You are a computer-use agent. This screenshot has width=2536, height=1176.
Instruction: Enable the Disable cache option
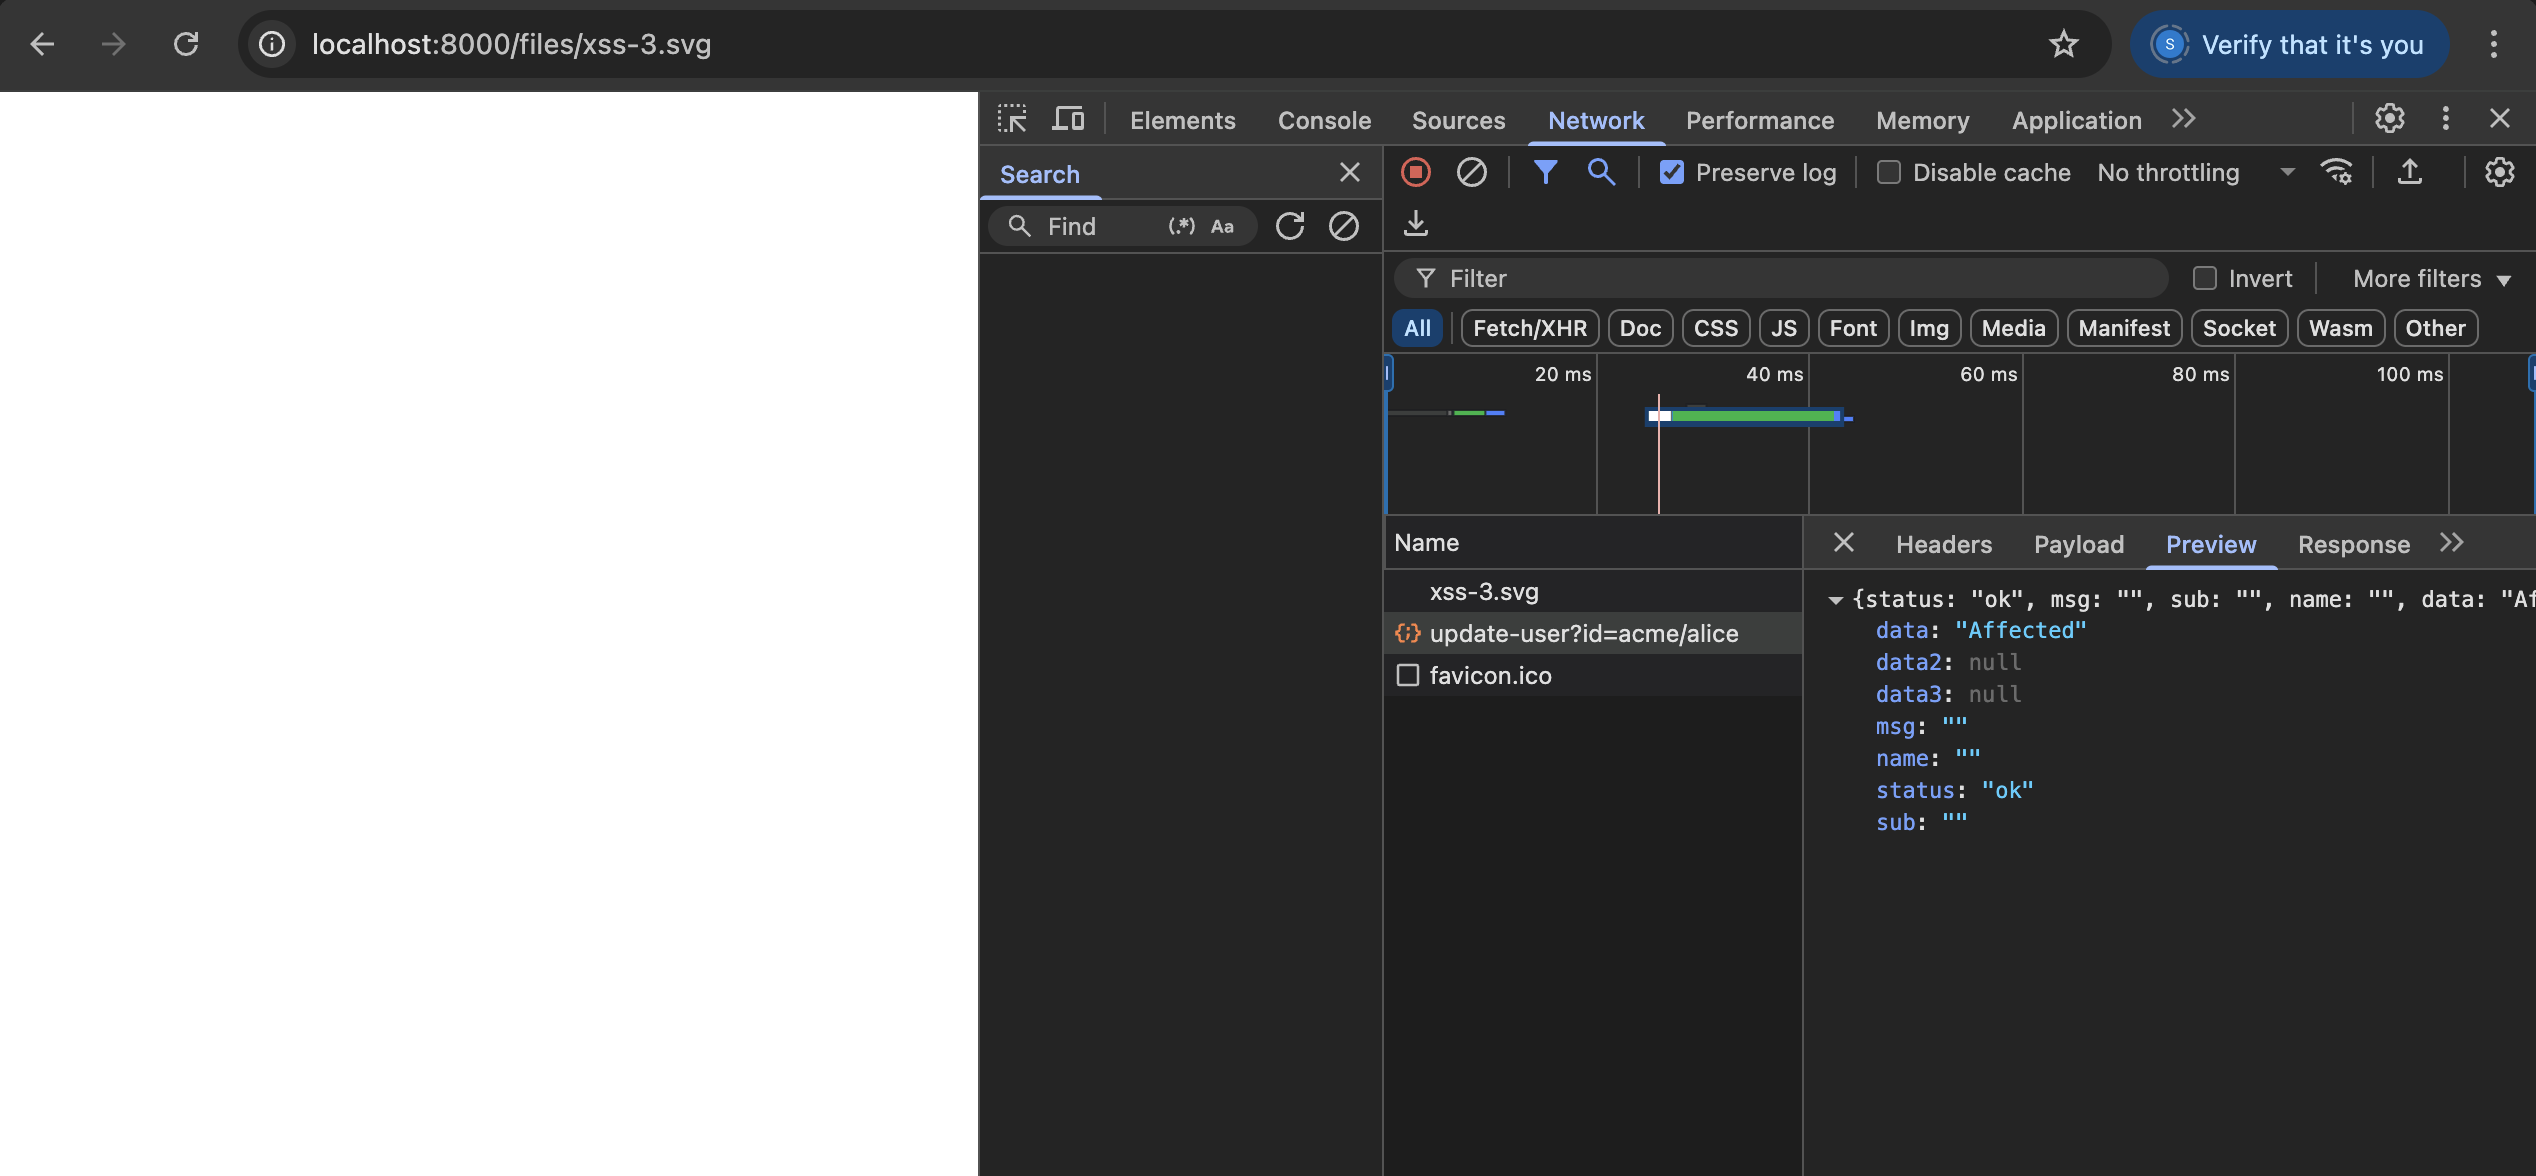click(1888, 172)
